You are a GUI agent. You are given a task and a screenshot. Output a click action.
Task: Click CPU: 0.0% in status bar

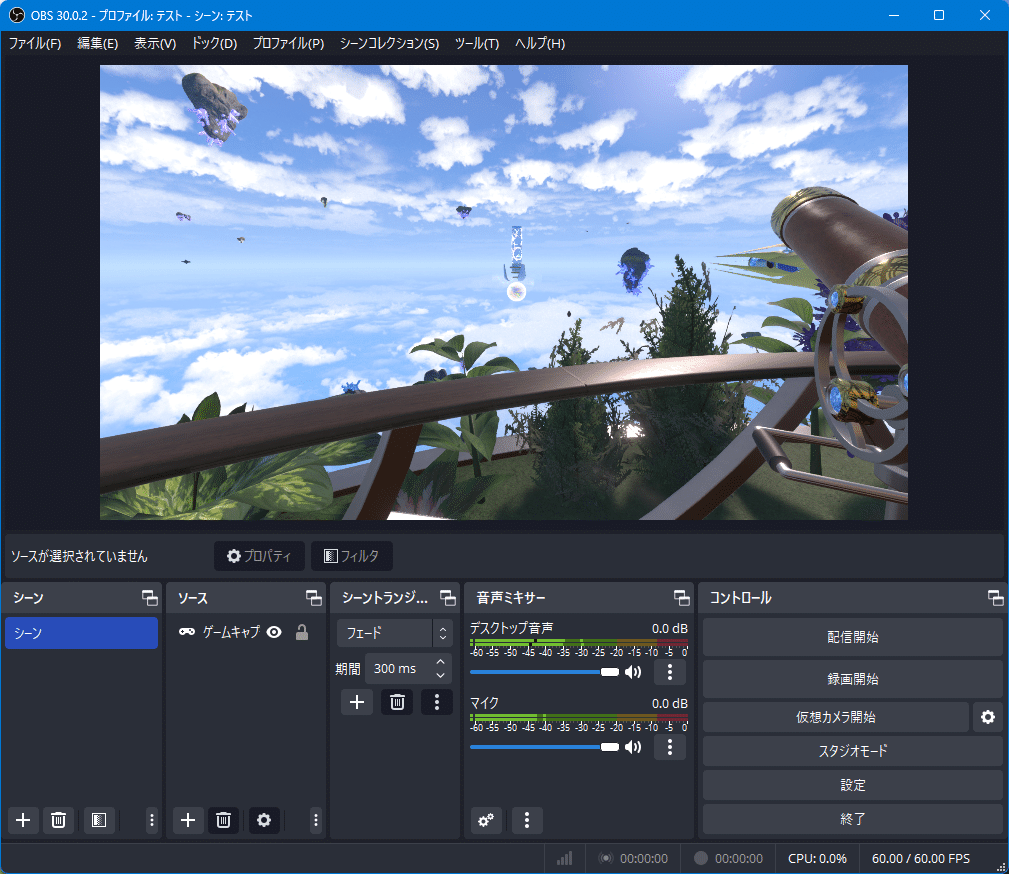tap(817, 859)
